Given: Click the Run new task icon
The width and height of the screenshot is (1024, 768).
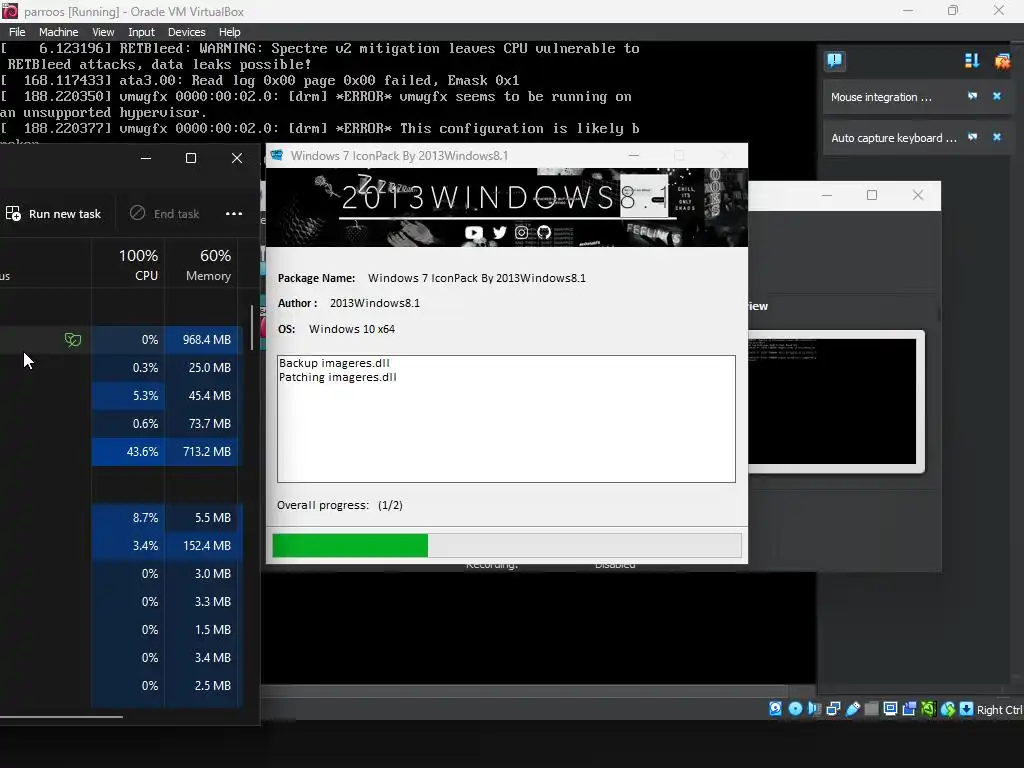Looking at the screenshot, I should [x=13, y=213].
